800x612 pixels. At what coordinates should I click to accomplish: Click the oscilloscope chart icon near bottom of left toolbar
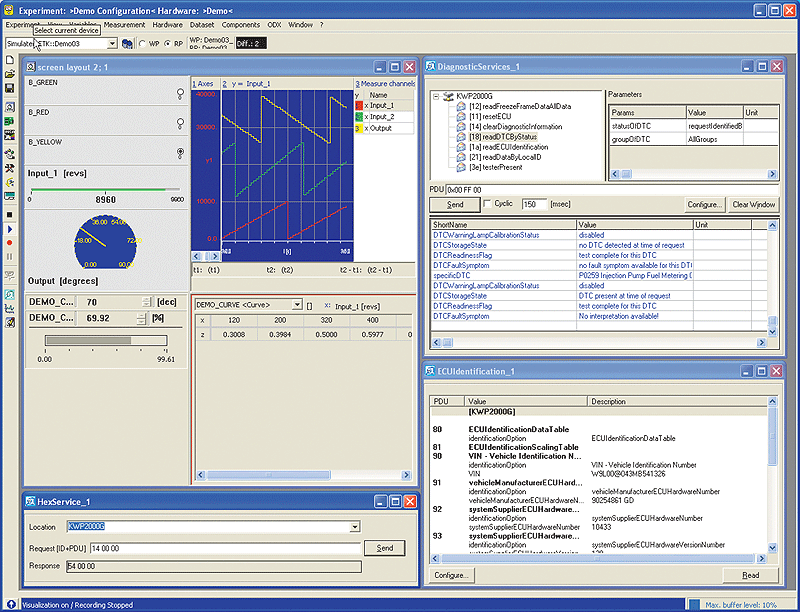point(9,309)
